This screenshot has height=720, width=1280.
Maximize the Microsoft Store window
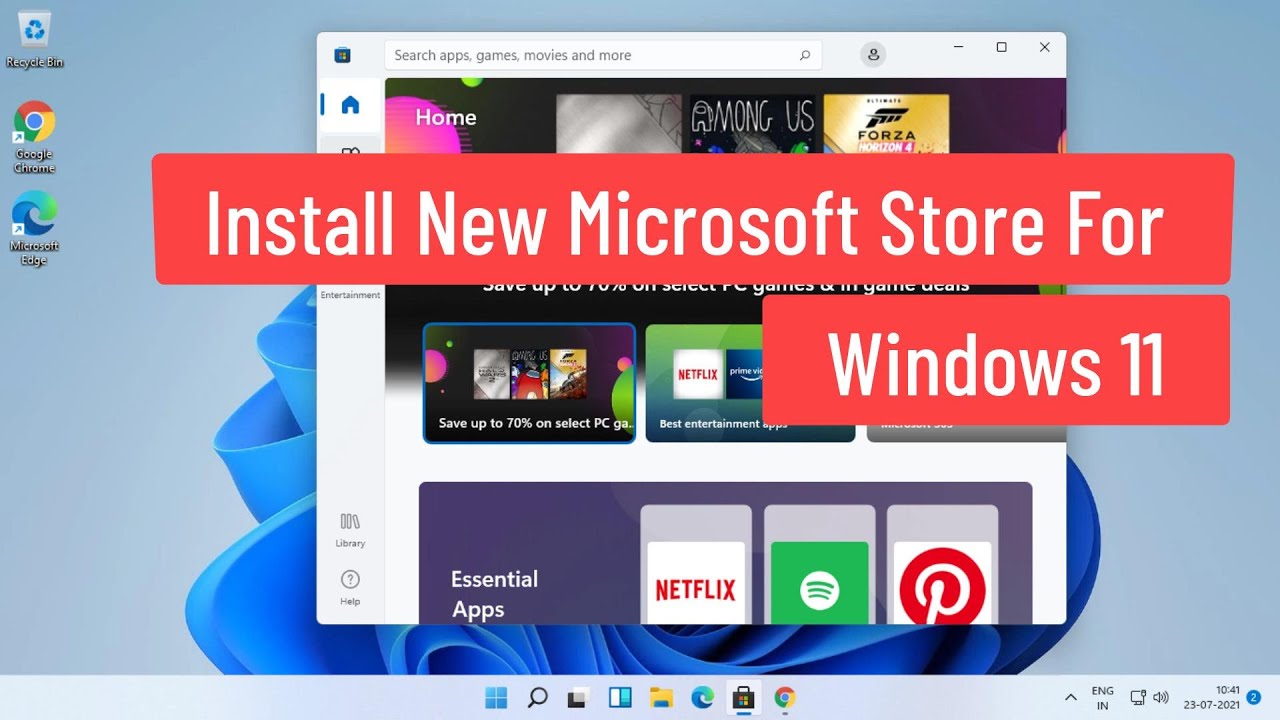[x=1001, y=47]
